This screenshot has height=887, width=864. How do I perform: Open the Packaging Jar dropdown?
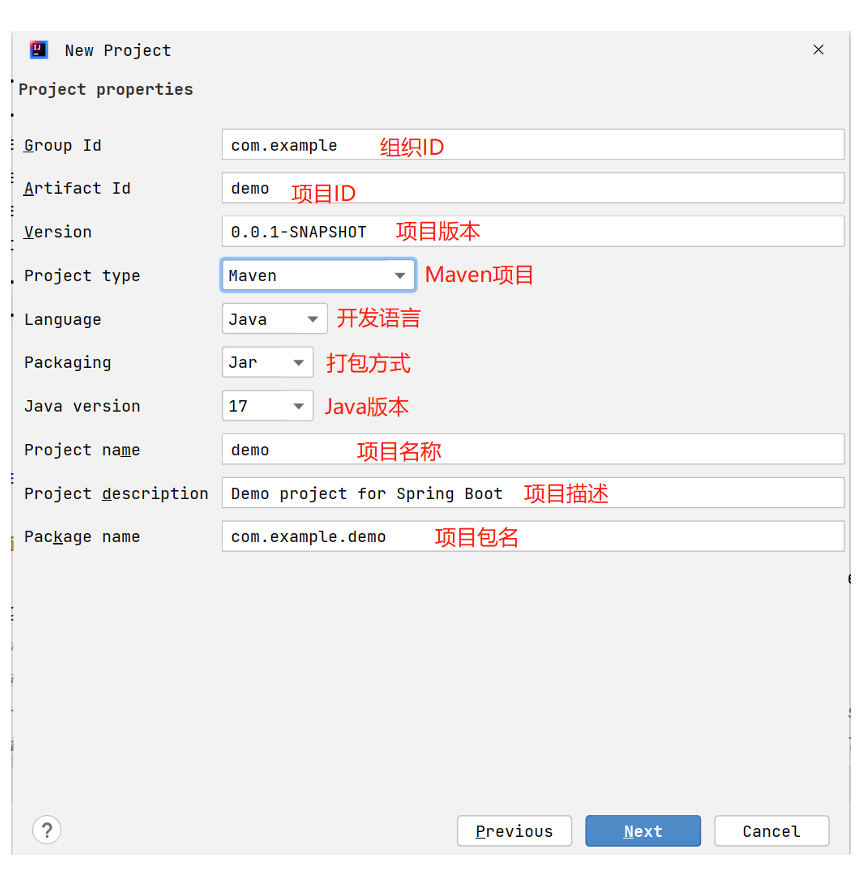pos(268,362)
